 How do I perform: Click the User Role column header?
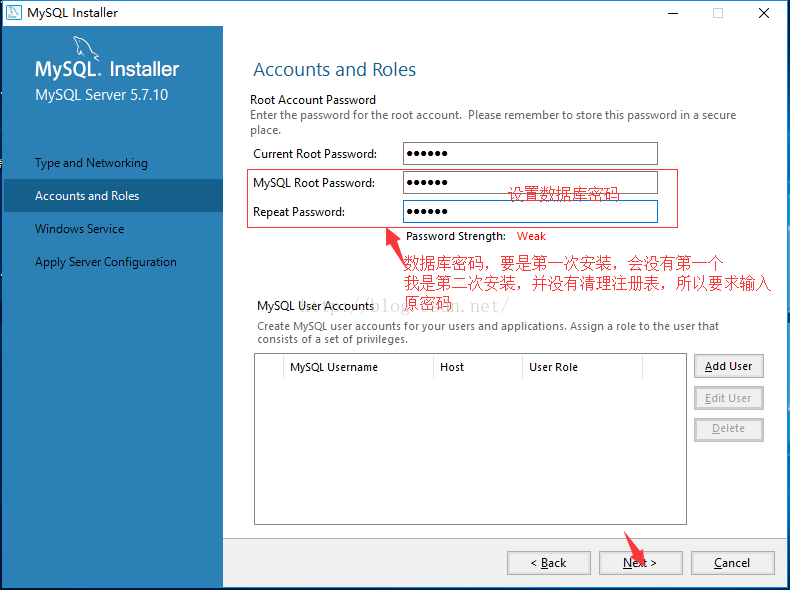pyautogui.click(x=582, y=367)
